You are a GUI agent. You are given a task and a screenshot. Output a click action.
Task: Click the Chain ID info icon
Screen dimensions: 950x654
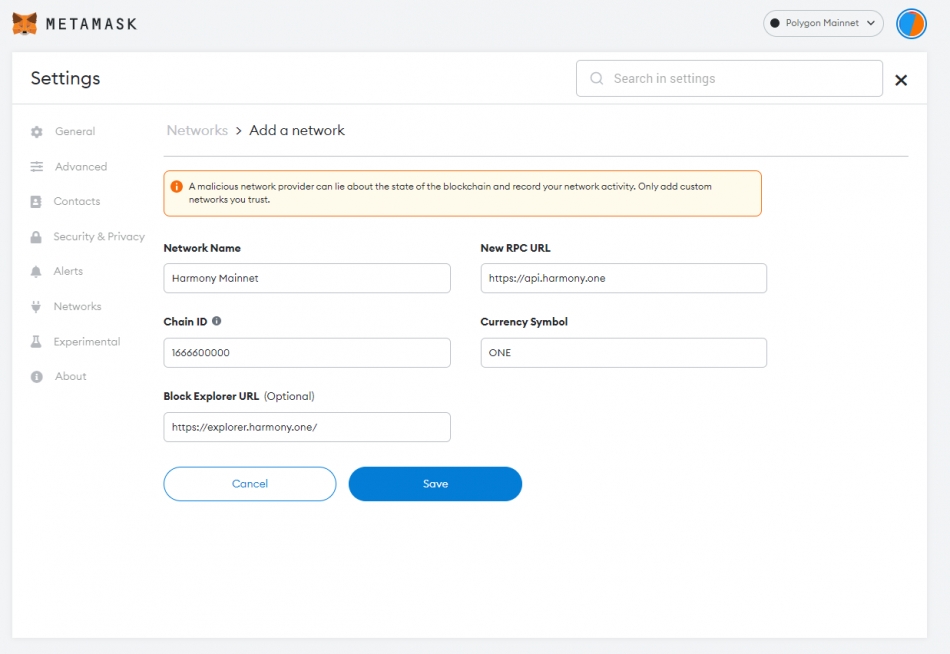pyautogui.click(x=216, y=321)
